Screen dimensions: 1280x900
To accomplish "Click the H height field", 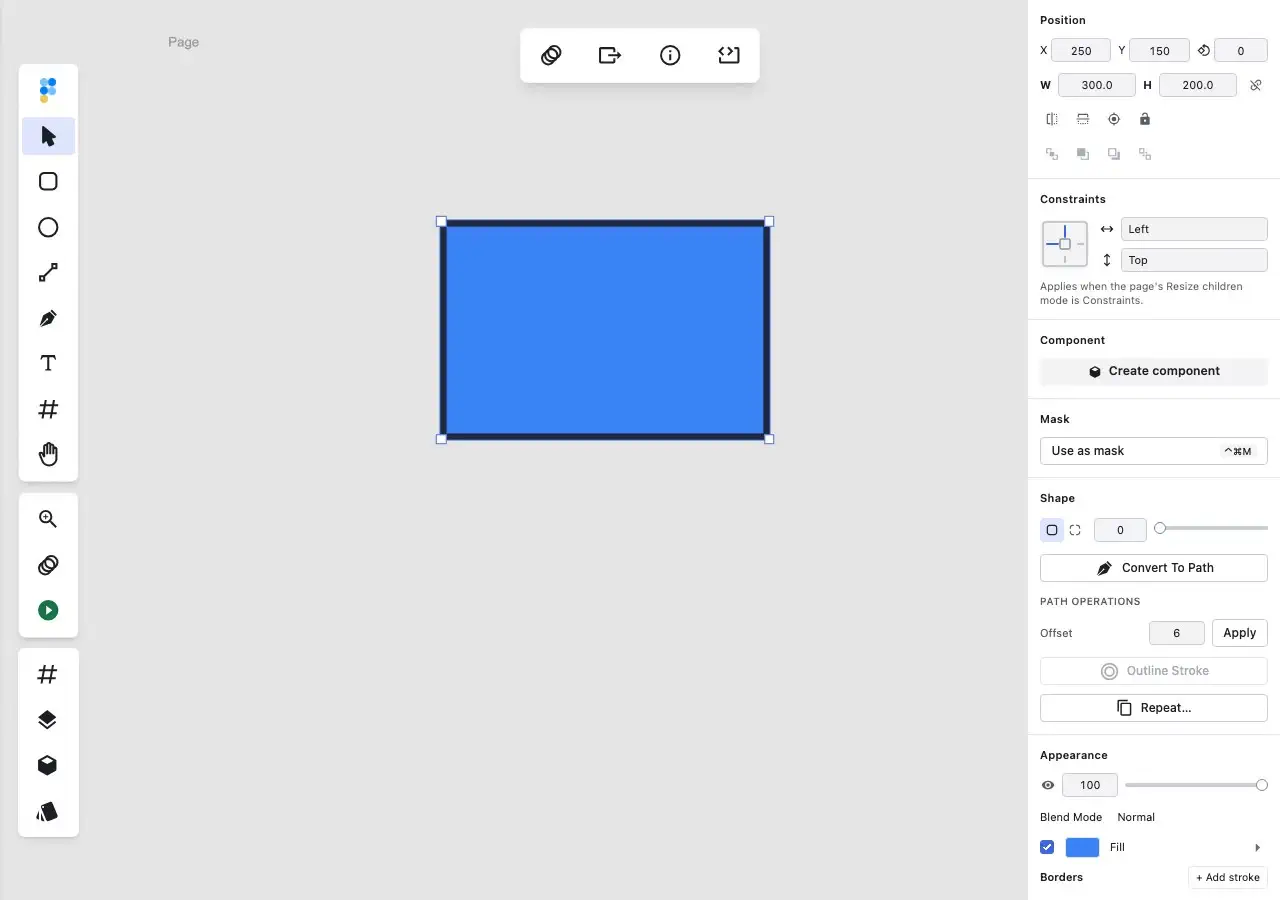I will [1198, 85].
